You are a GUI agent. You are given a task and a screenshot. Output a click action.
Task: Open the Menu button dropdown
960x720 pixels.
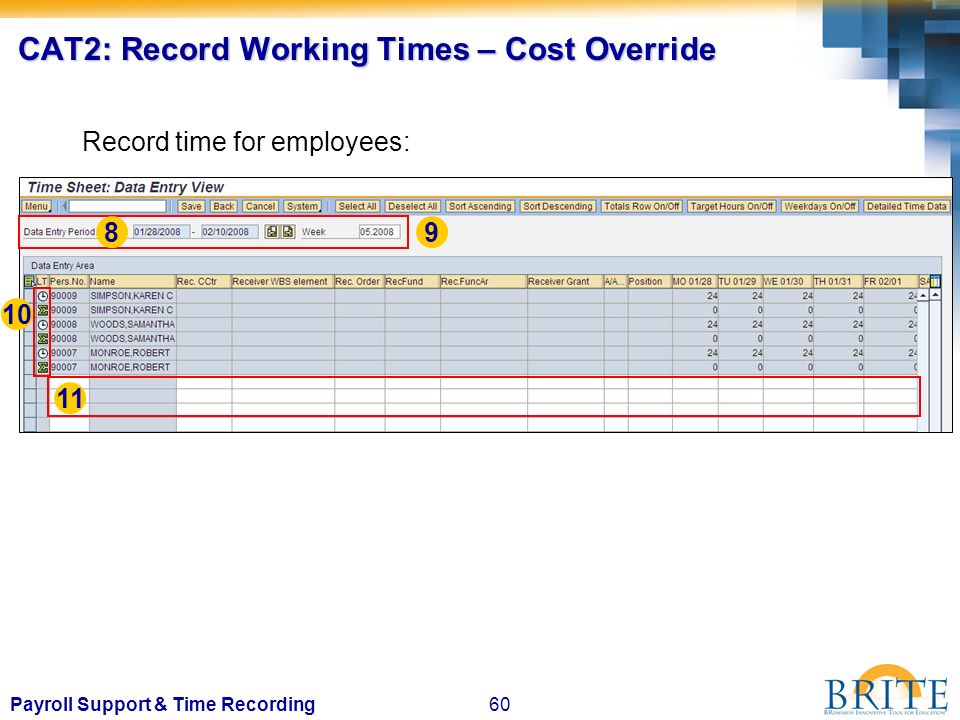point(36,207)
